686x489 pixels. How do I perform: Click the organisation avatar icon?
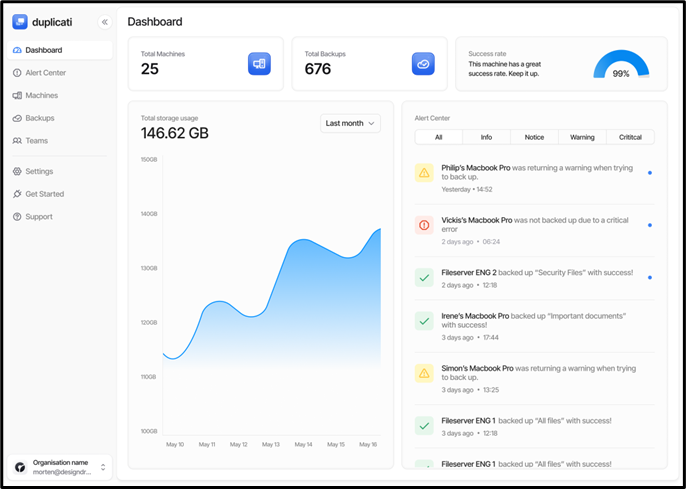click(20, 467)
